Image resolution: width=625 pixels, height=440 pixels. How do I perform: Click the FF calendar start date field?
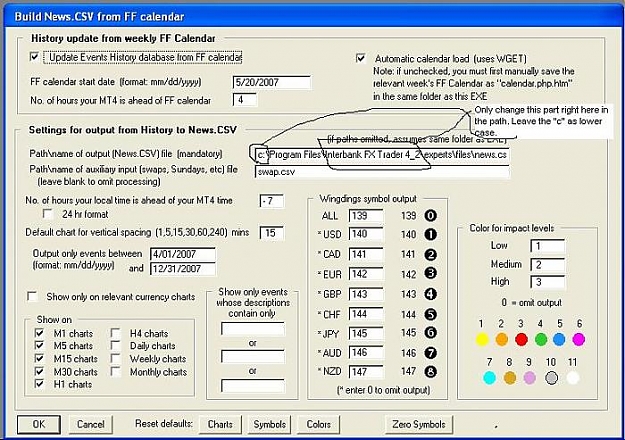coord(271,82)
